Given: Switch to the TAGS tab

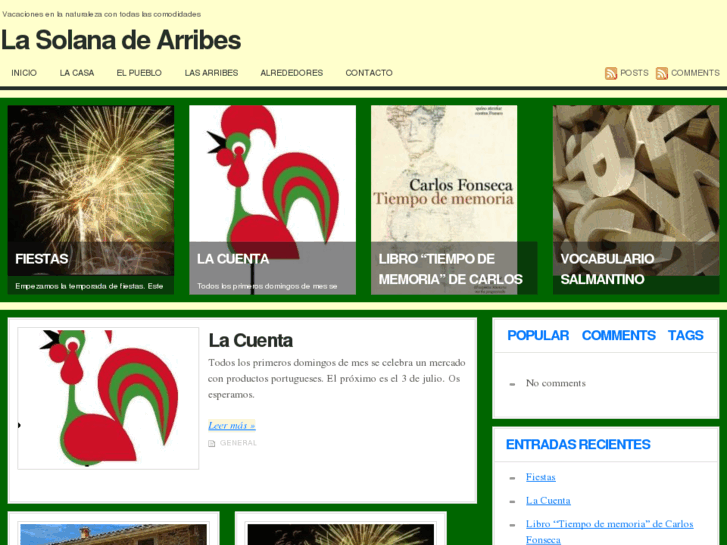Looking at the screenshot, I should click(686, 335).
